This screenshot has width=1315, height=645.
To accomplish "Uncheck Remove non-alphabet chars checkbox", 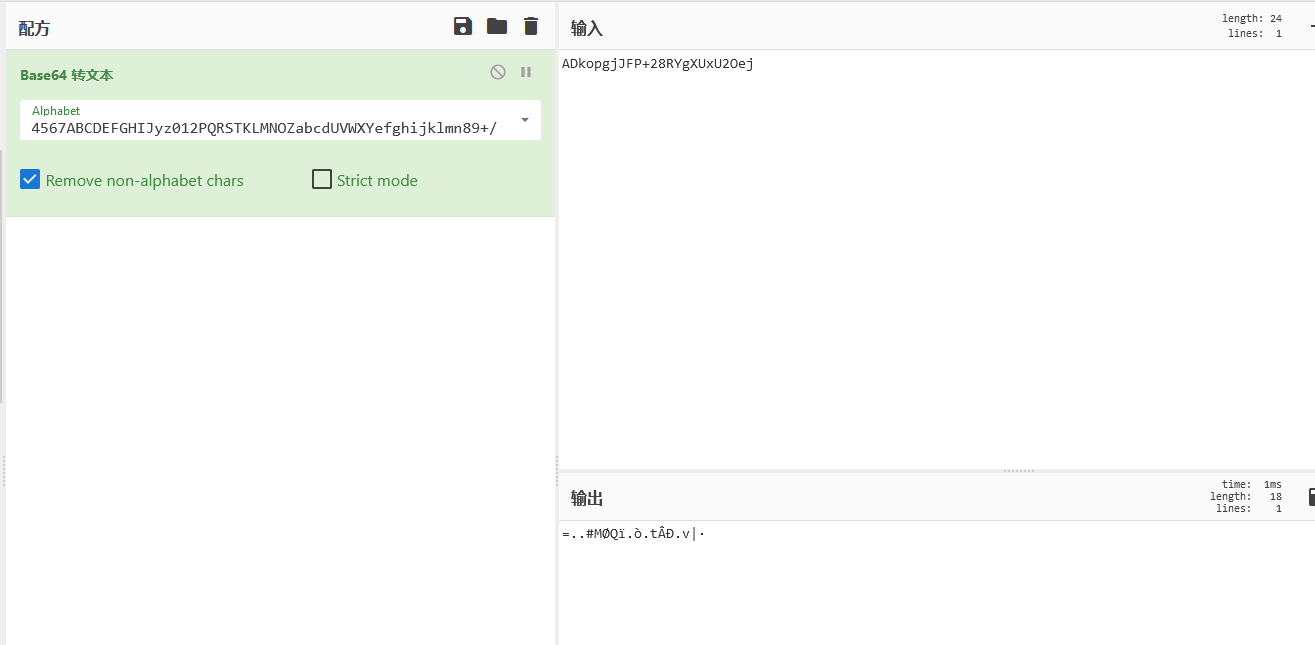I will [30, 180].
